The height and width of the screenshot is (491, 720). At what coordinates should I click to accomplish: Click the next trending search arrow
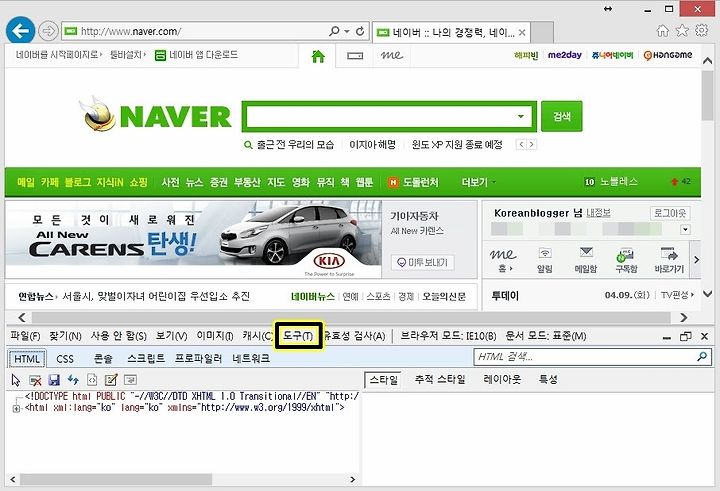pyautogui.click(x=532, y=145)
